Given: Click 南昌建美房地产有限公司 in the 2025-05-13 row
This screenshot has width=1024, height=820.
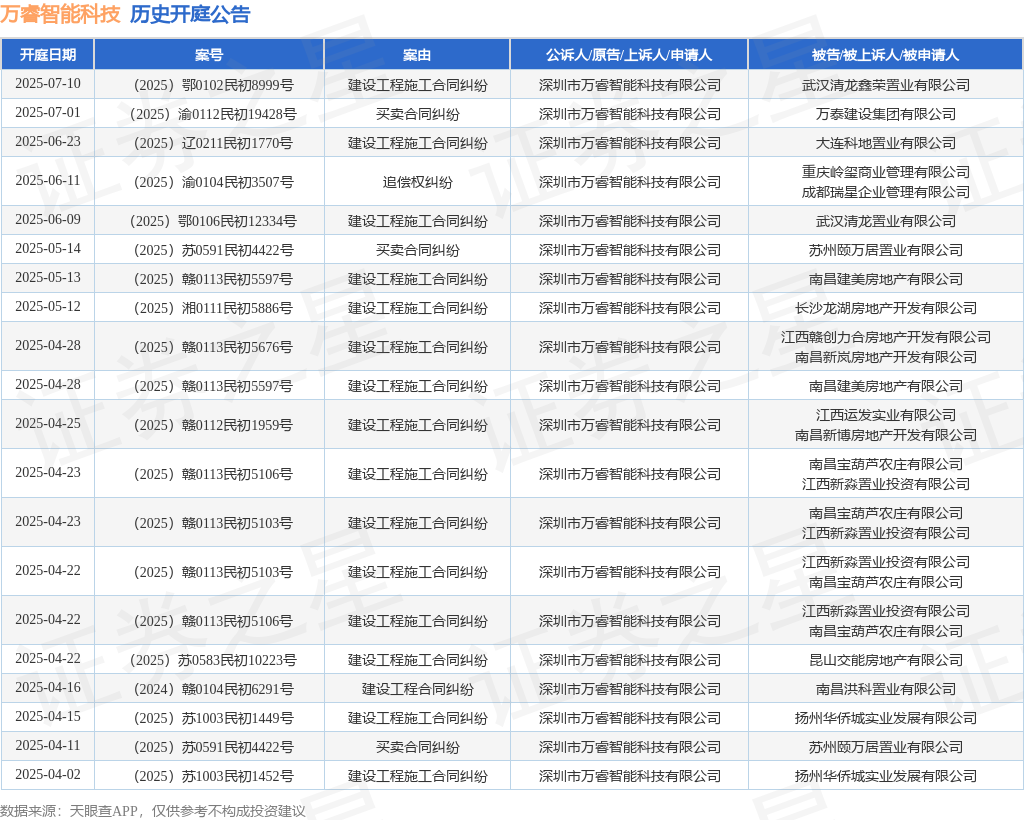Looking at the screenshot, I should (886, 279).
